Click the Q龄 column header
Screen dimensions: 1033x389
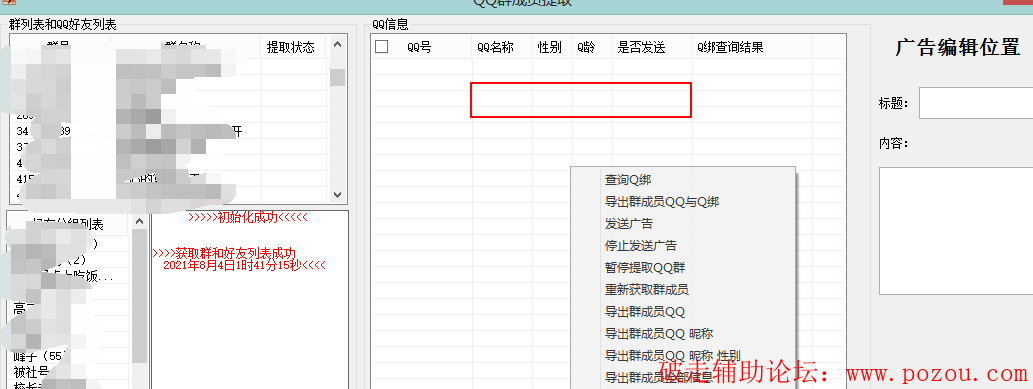[586, 47]
